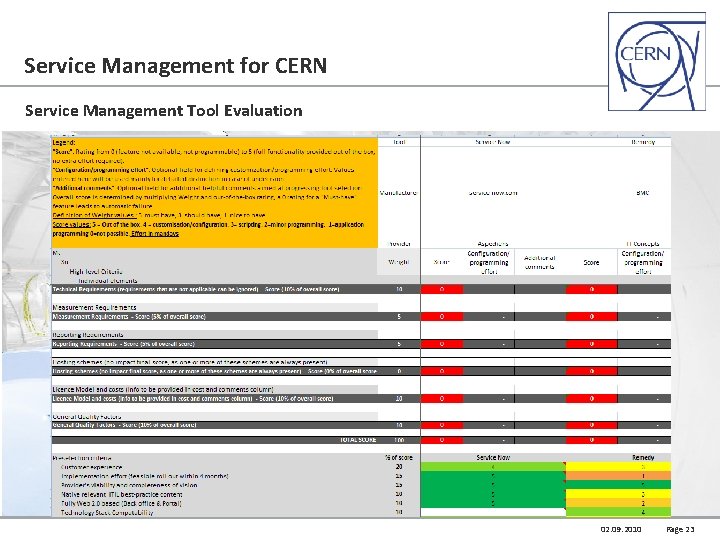Click 'Service Now' header in preselection table
720x540 pixels.
[x=493, y=458]
